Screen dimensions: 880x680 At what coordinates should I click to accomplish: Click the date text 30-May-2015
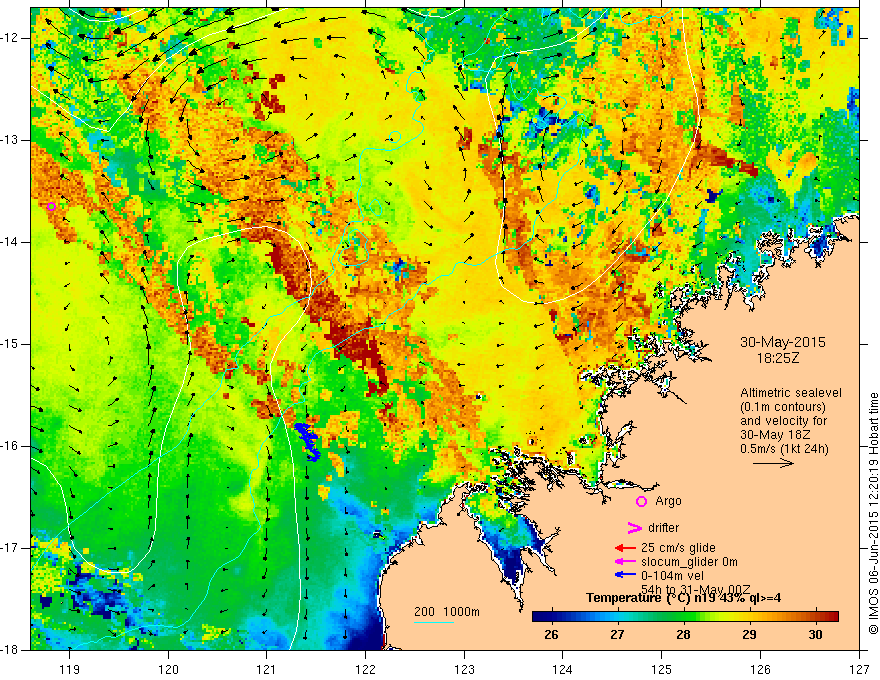(x=783, y=342)
